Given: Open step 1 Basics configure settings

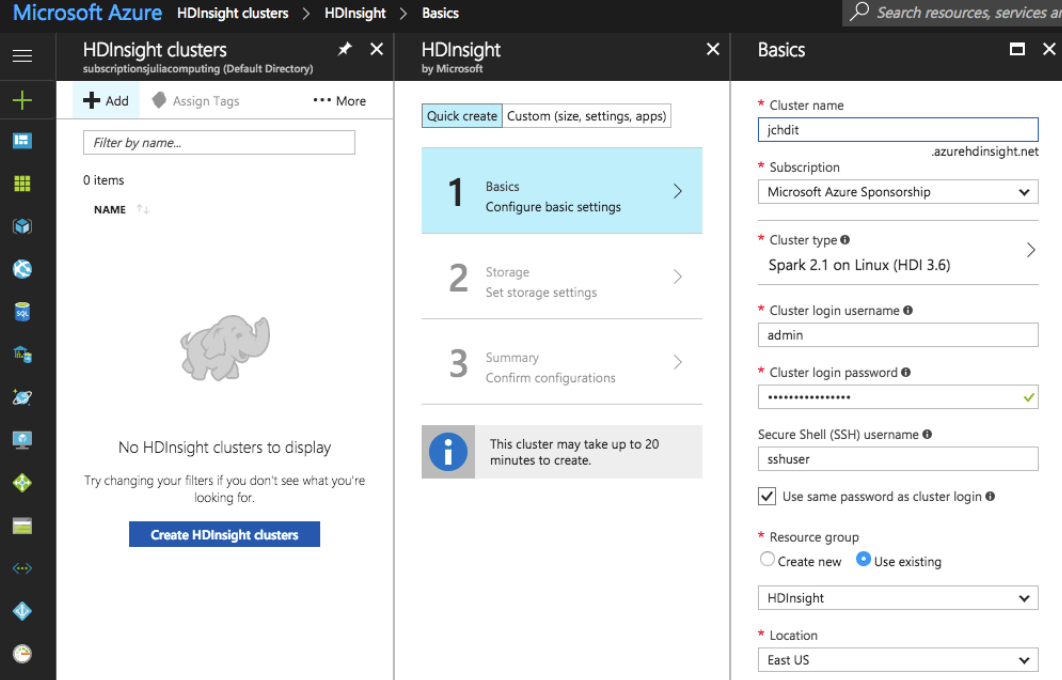Looking at the screenshot, I should click(561, 191).
